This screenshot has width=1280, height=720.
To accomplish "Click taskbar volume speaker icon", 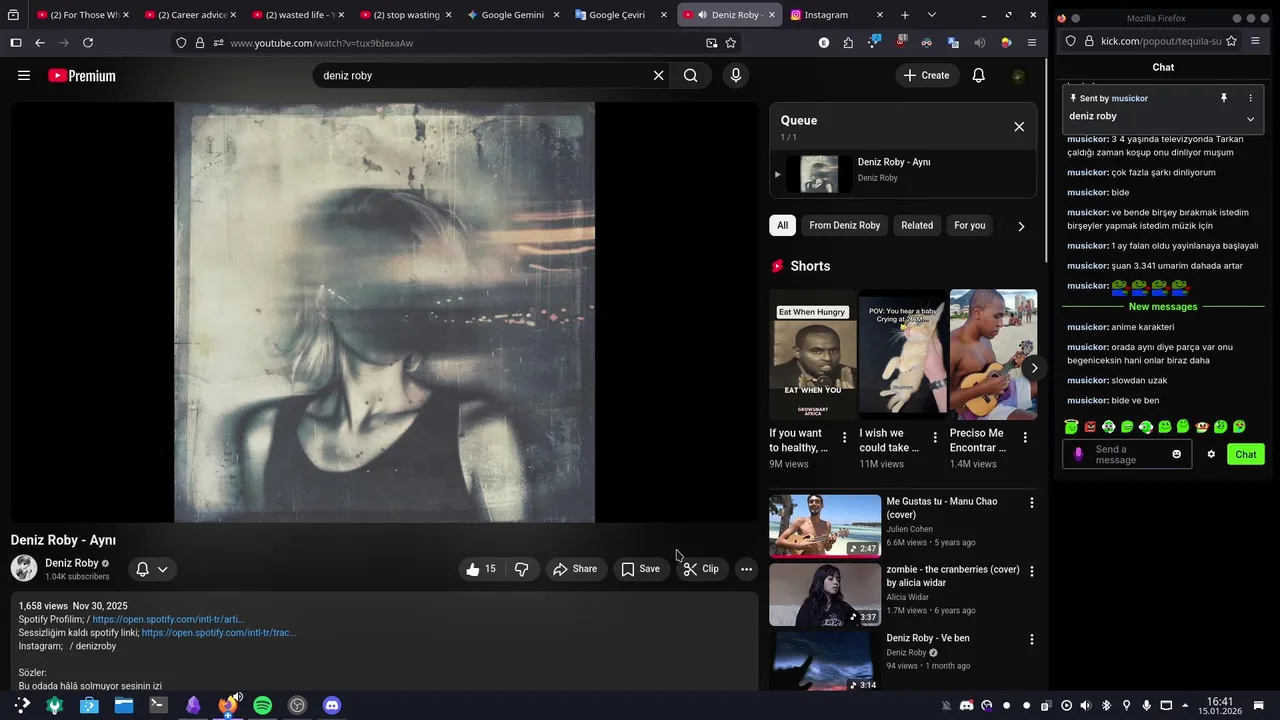I will click(x=1086, y=705).
